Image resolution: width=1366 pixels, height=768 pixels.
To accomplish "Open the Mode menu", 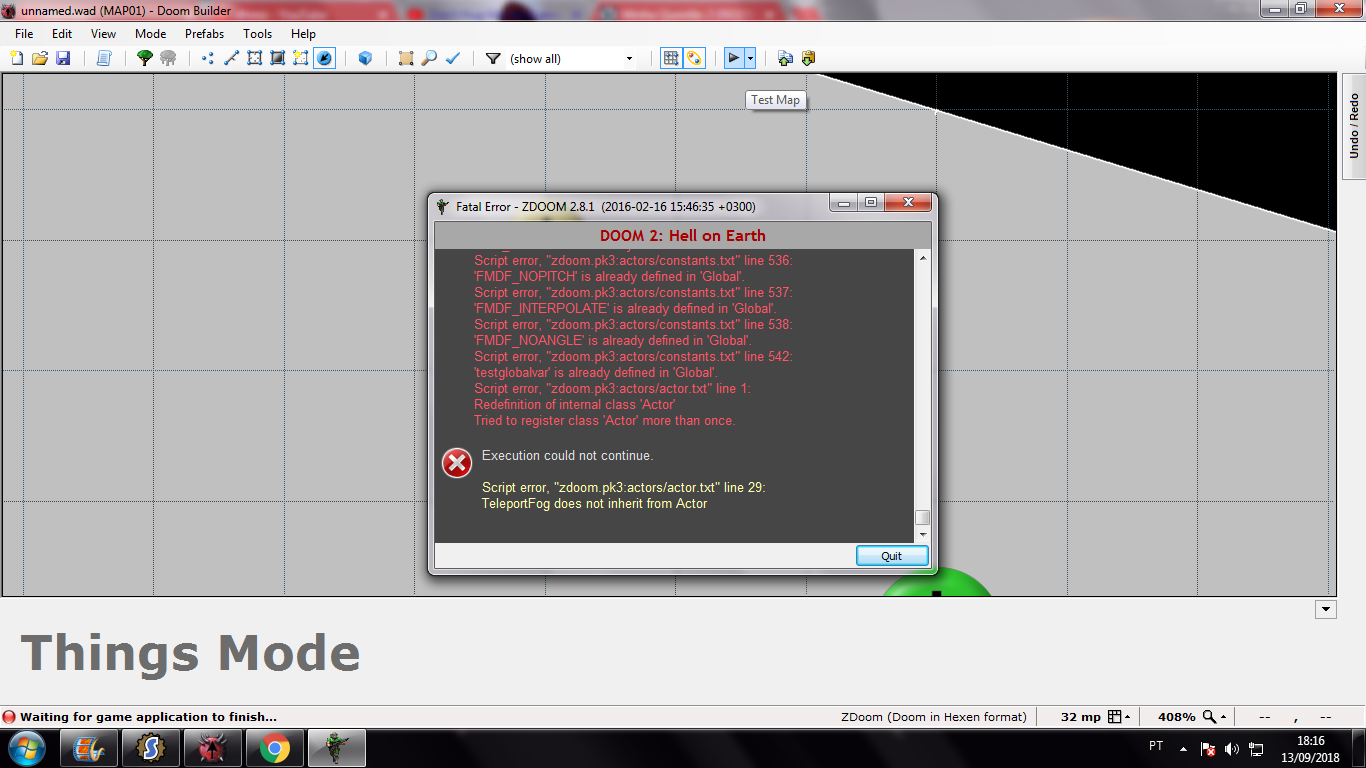I will click(x=150, y=33).
